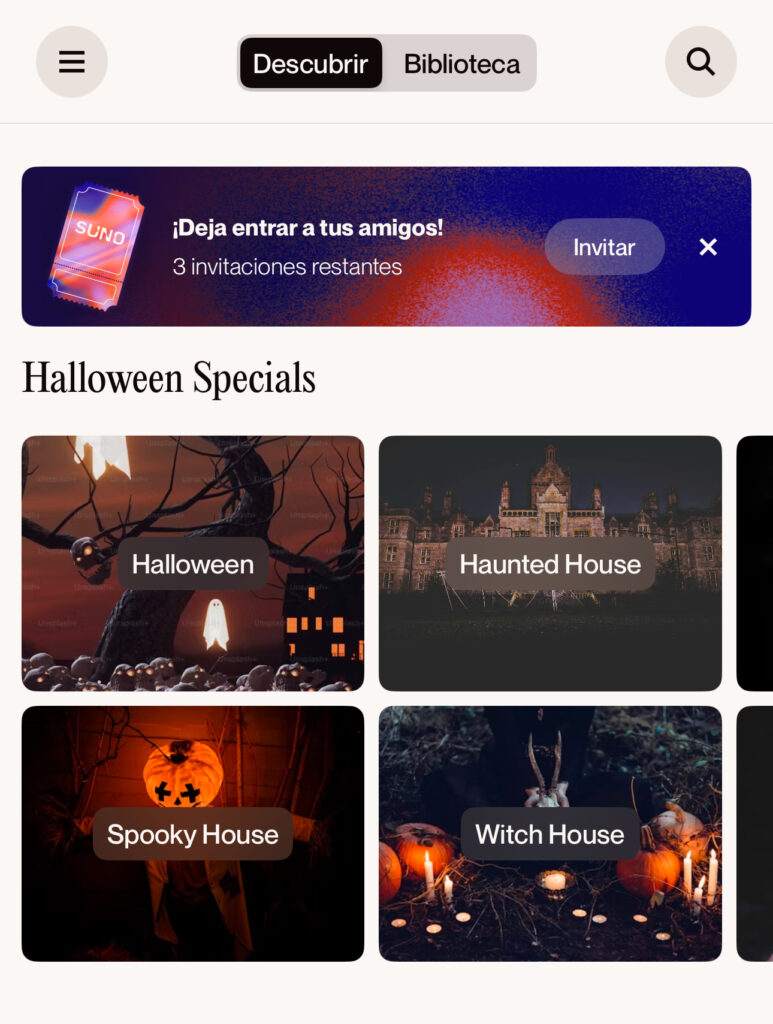This screenshot has width=773, height=1024.
Task: Tap the partially visible top-right card
Action: coord(755,563)
